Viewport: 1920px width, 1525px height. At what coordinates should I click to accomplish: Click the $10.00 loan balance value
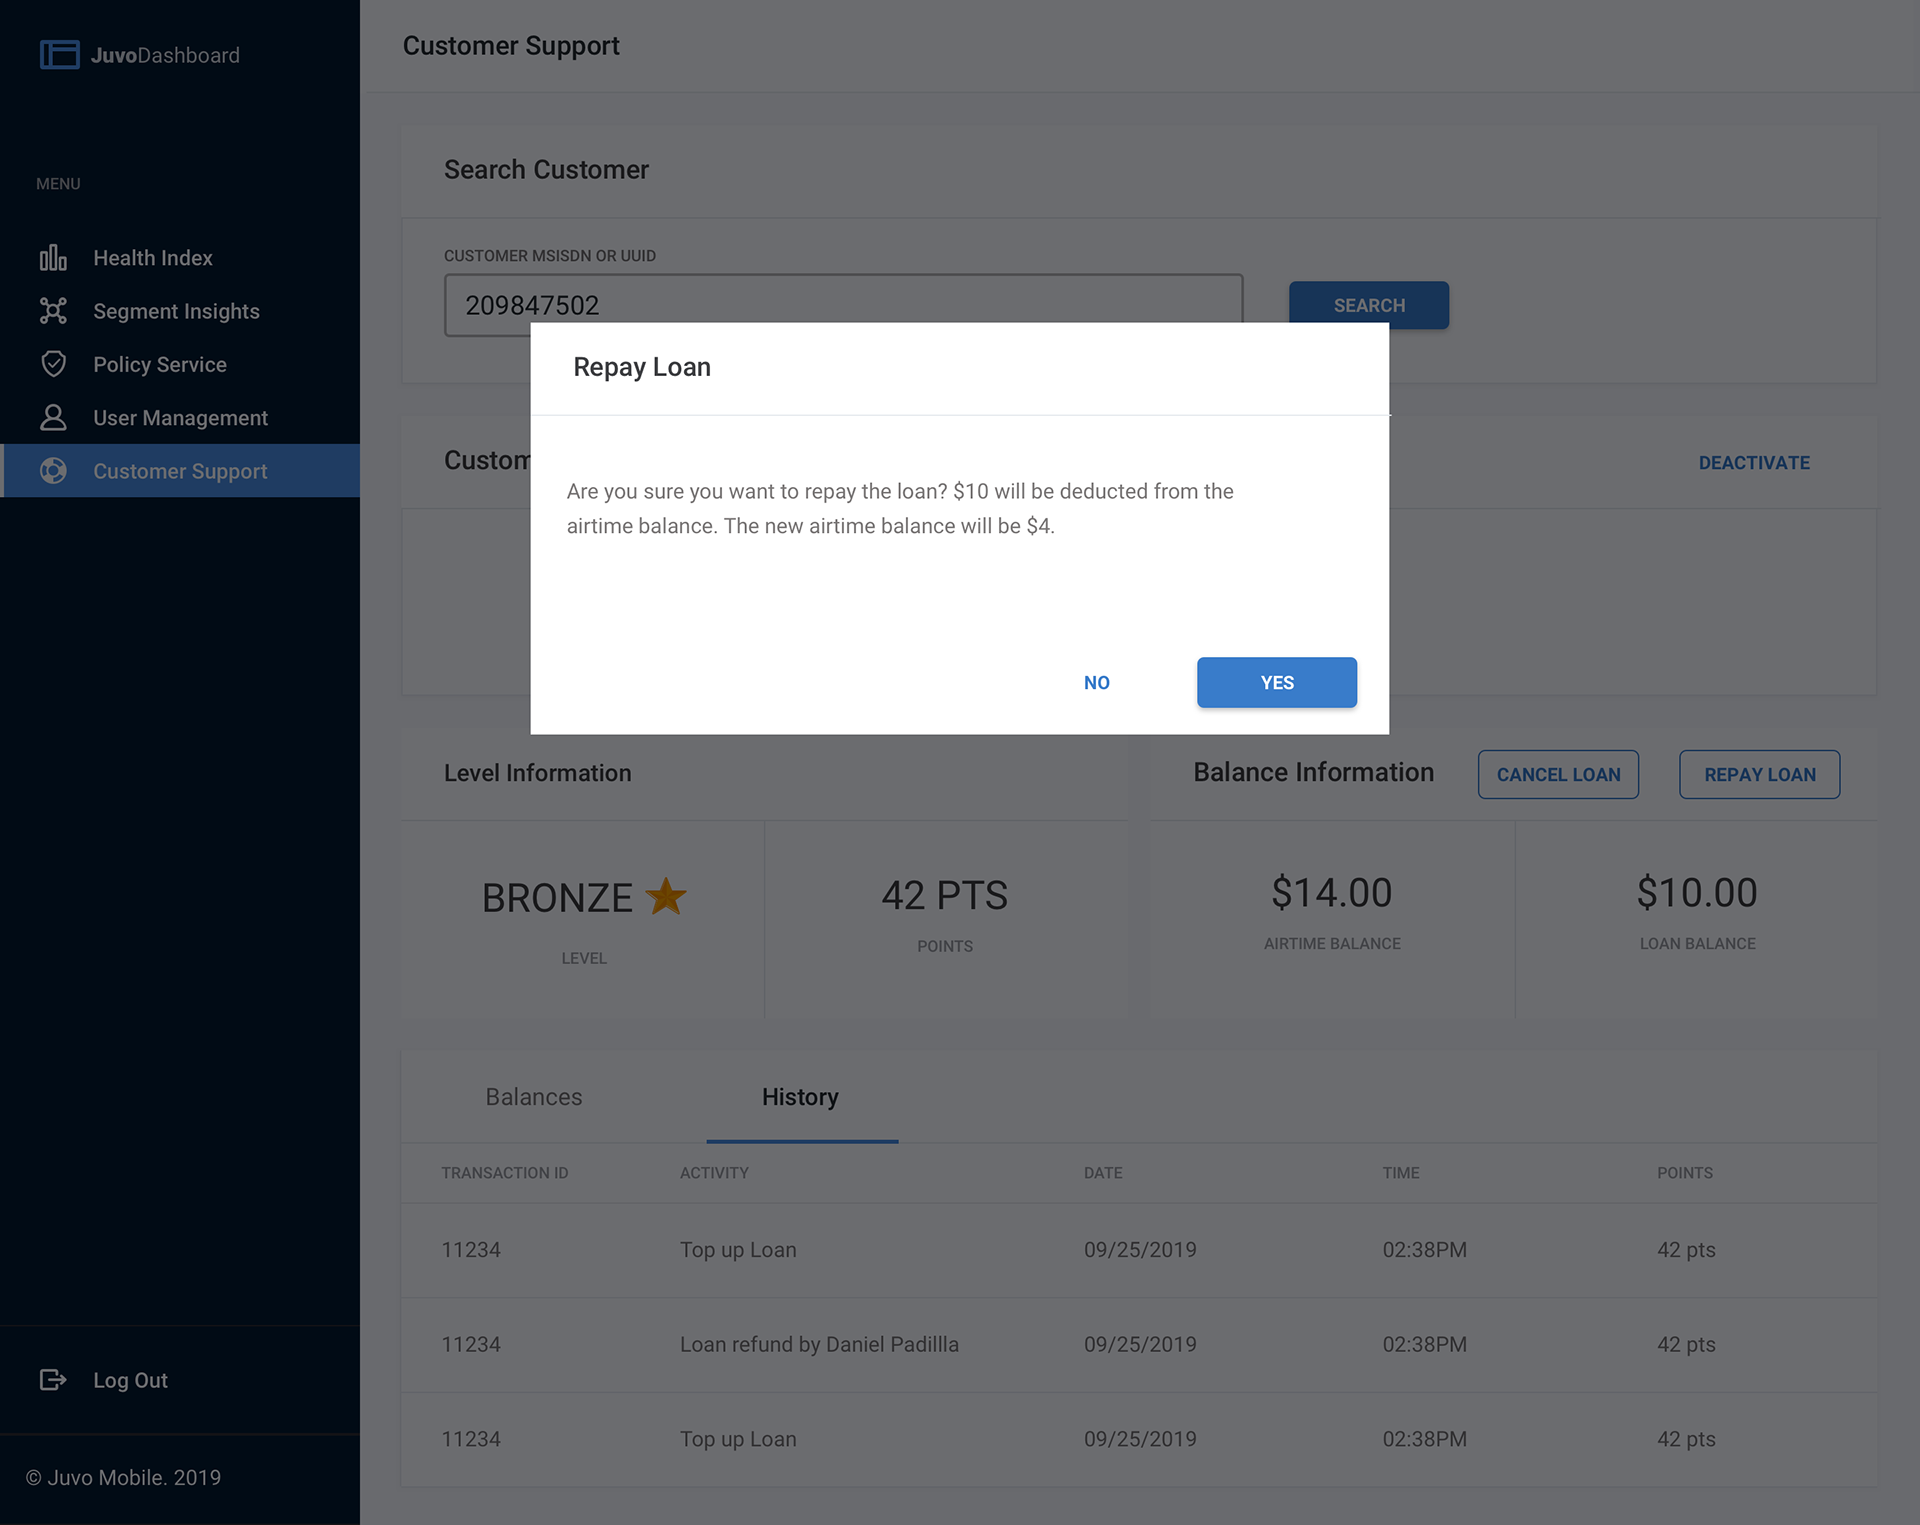tap(1697, 892)
